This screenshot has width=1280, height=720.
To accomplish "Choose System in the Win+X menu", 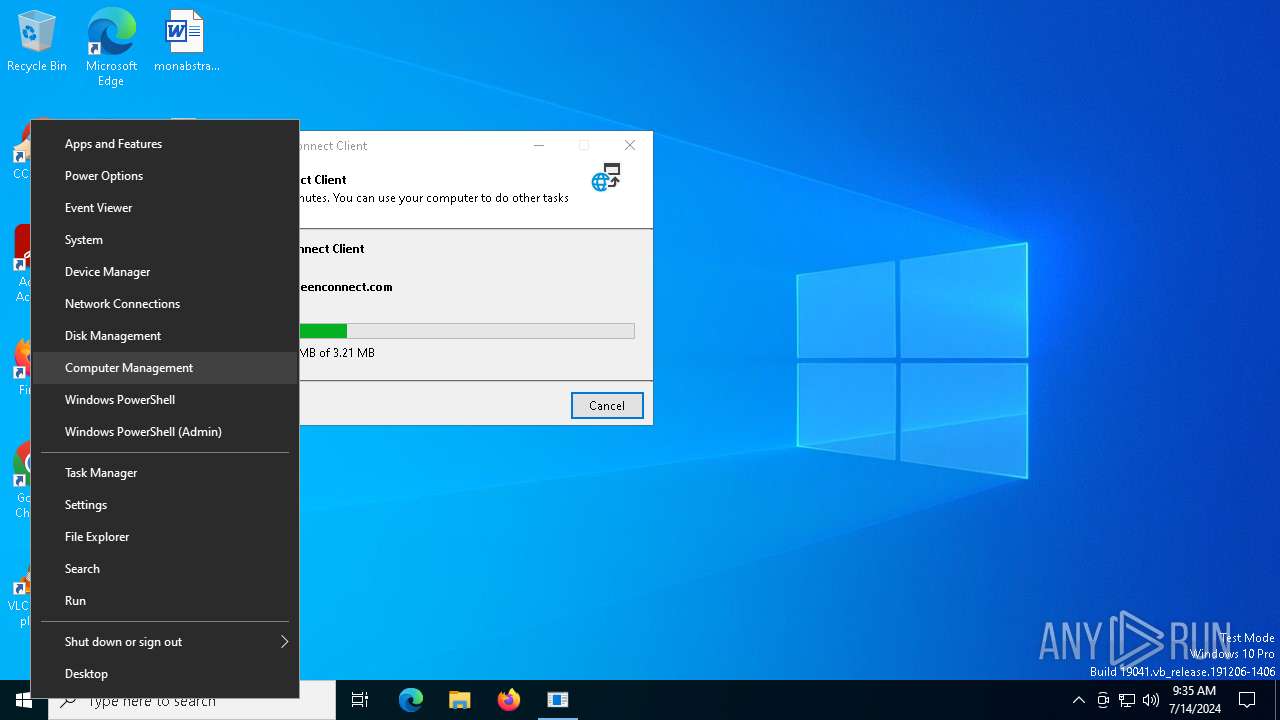I will click(x=165, y=240).
